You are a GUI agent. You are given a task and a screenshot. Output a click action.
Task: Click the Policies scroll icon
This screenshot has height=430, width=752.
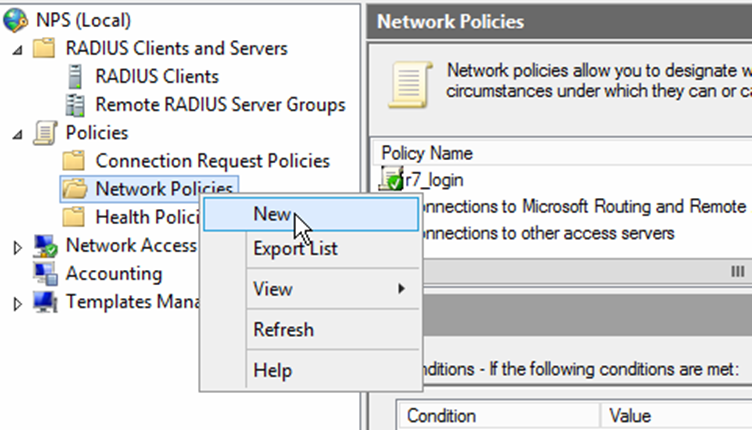45,132
